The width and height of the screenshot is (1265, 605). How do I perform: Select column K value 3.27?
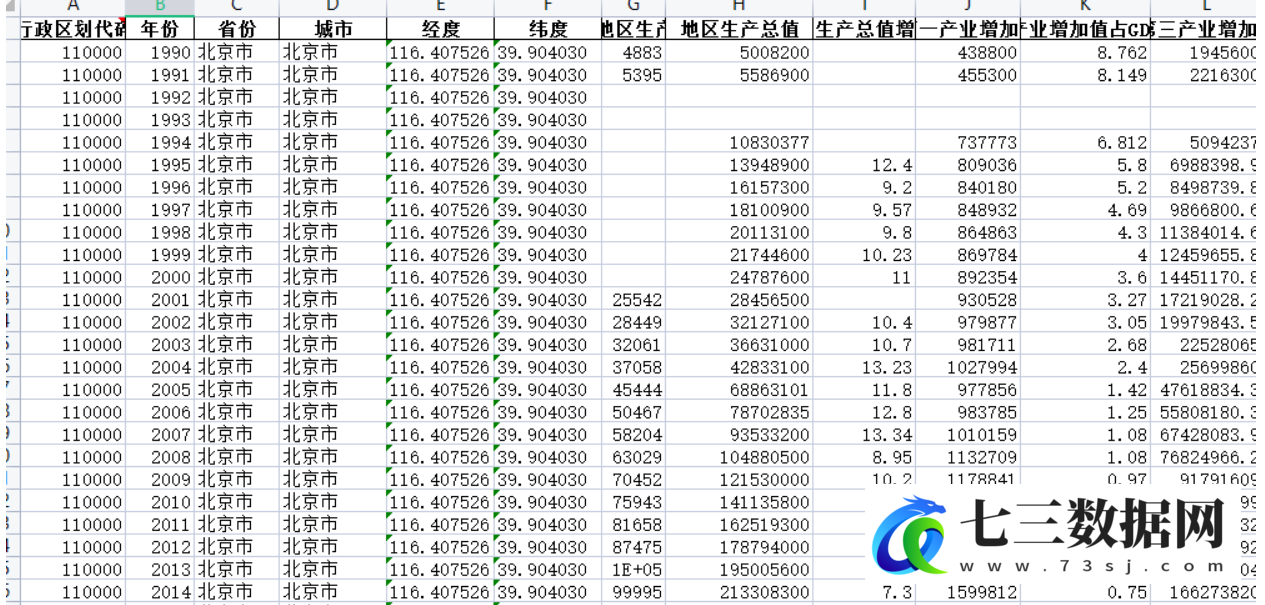(x=1085, y=300)
